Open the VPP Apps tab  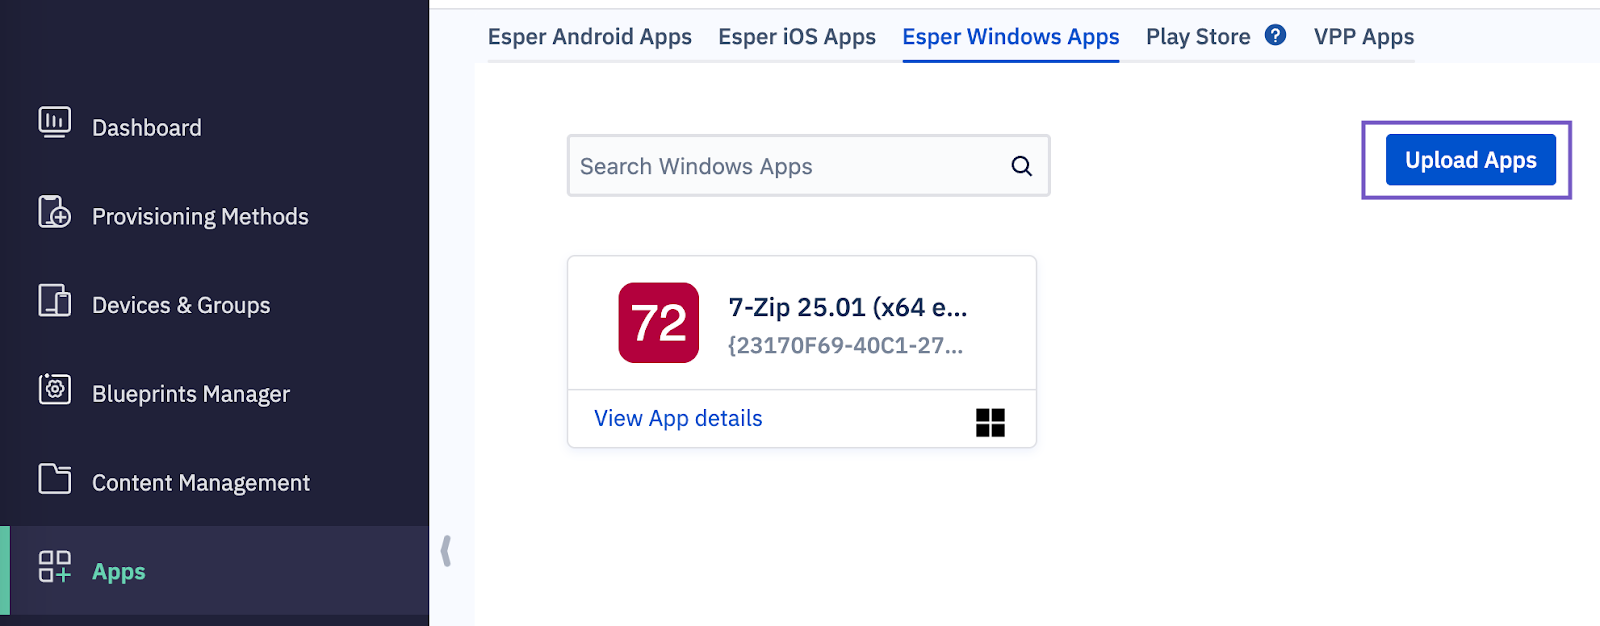click(1364, 36)
